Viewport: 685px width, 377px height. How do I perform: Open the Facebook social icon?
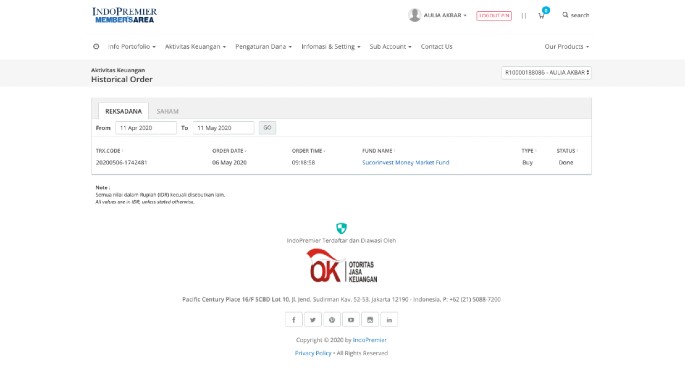294,320
